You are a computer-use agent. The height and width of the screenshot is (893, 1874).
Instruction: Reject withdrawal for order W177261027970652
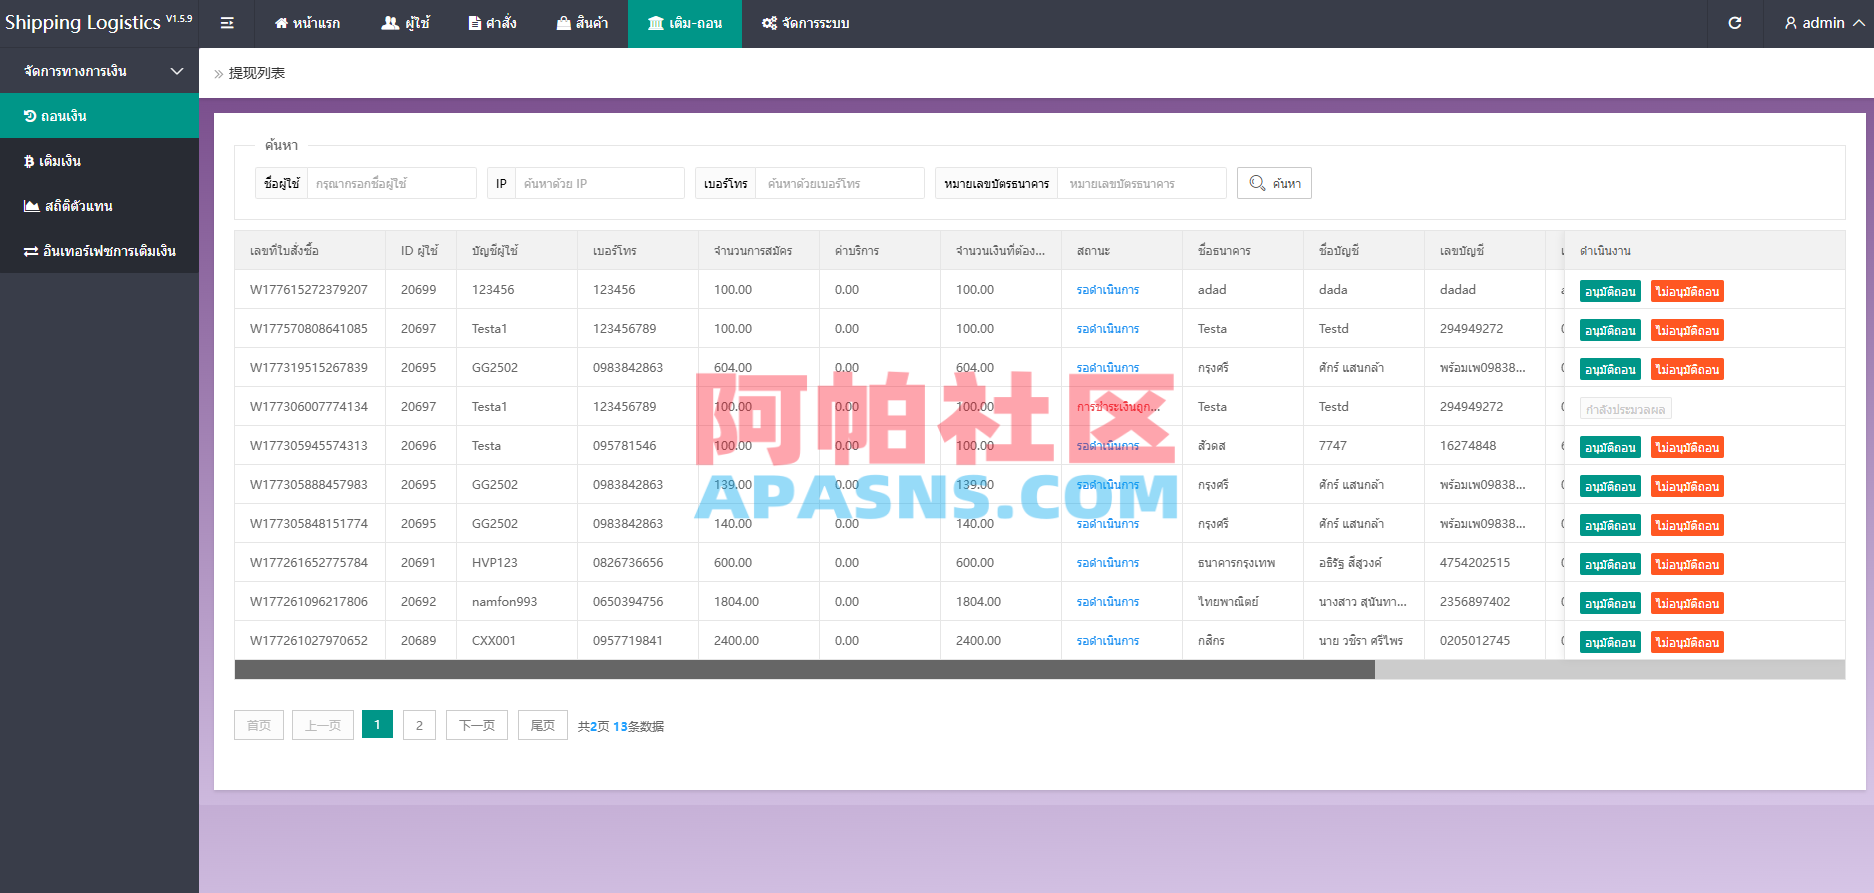point(1687,642)
